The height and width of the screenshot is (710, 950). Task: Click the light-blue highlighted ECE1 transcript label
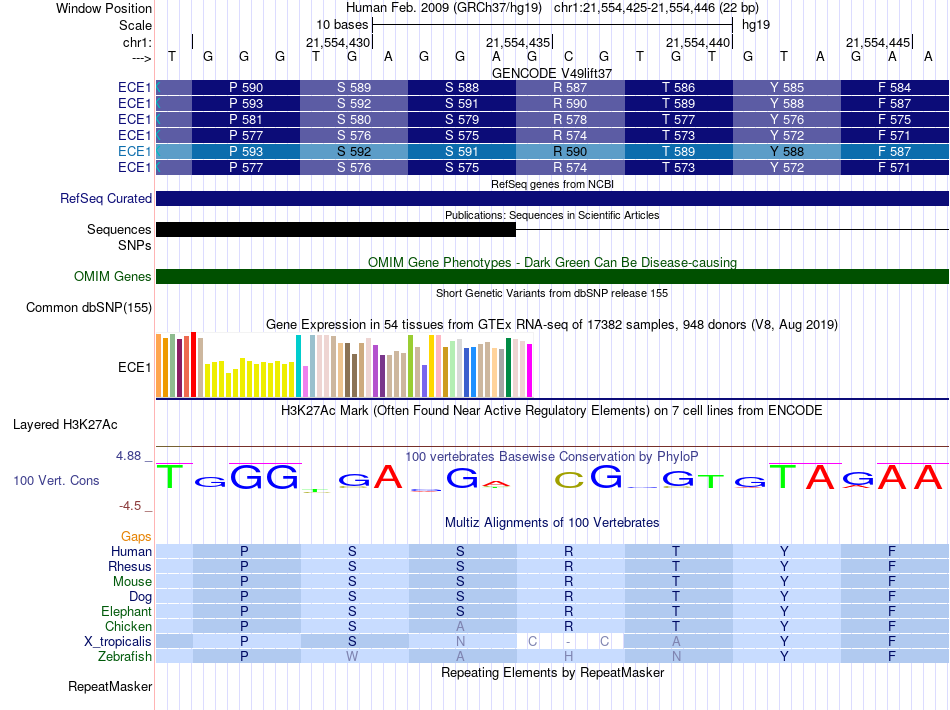[x=134, y=151]
